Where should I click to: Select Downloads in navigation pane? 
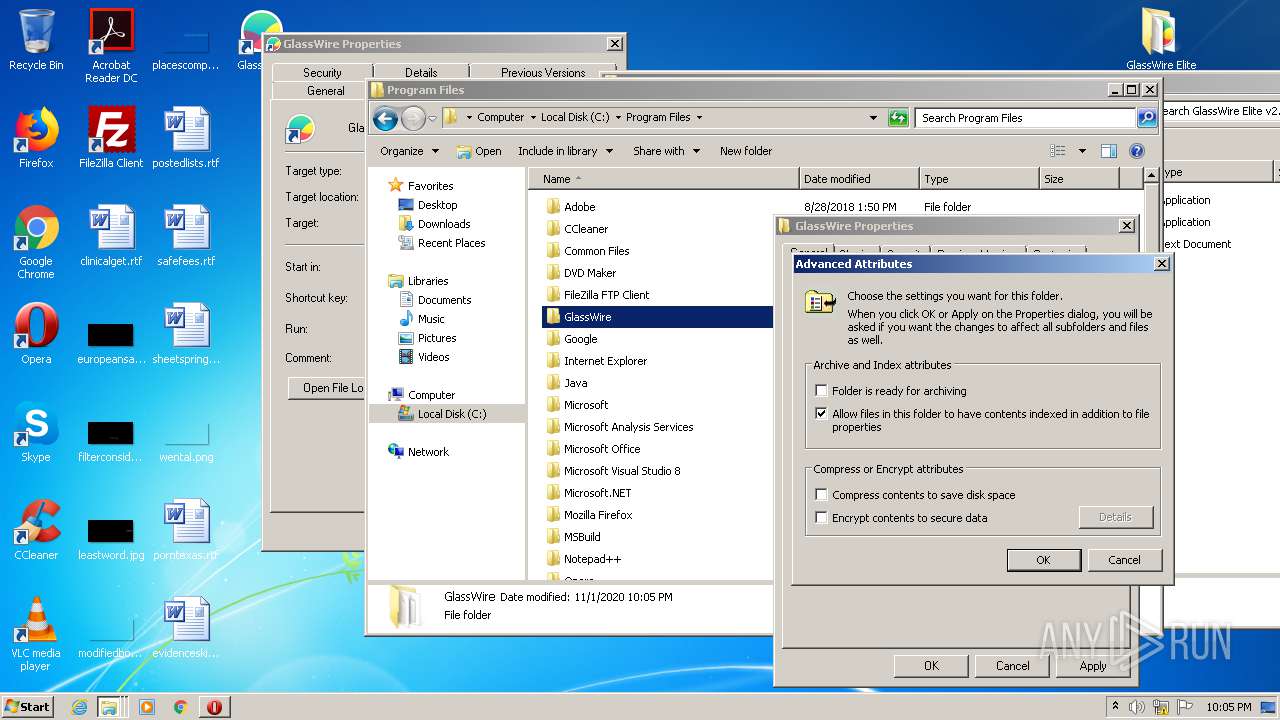pos(444,224)
